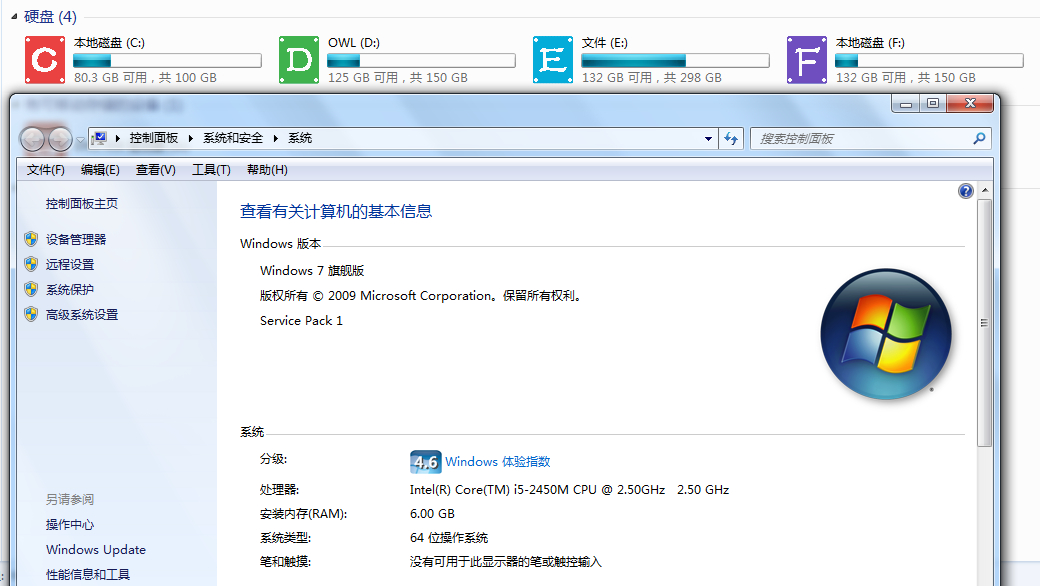Image resolution: width=1040 pixels, height=586 pixels.
Task: Open 高级系统设置 link
Action: coord(82,315)
